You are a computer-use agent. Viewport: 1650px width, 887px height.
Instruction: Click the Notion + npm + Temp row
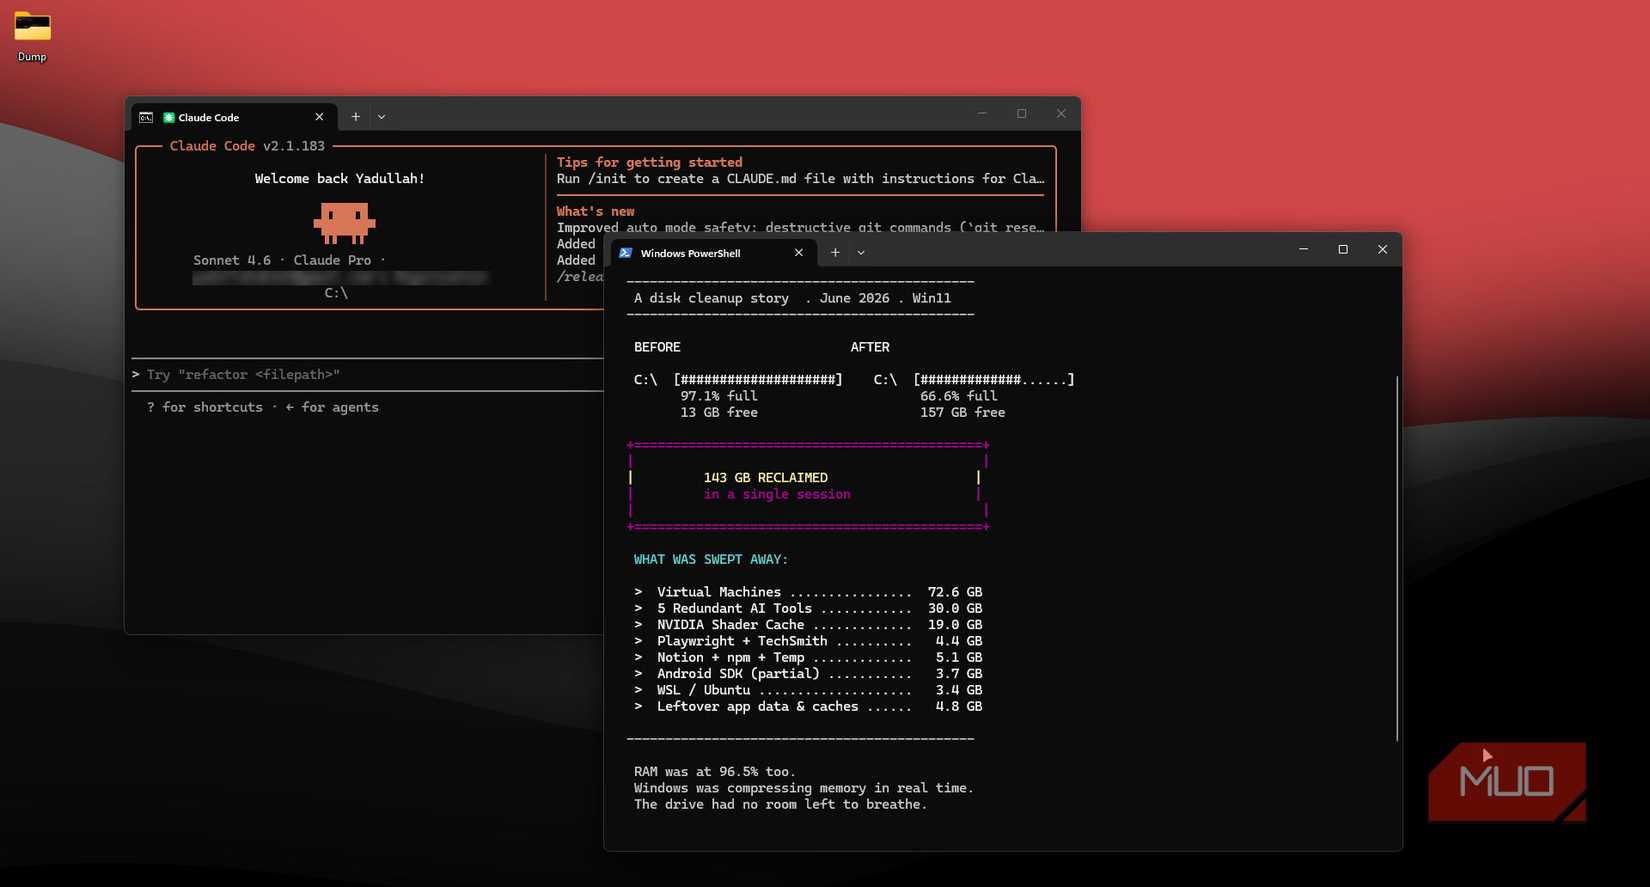808,657
